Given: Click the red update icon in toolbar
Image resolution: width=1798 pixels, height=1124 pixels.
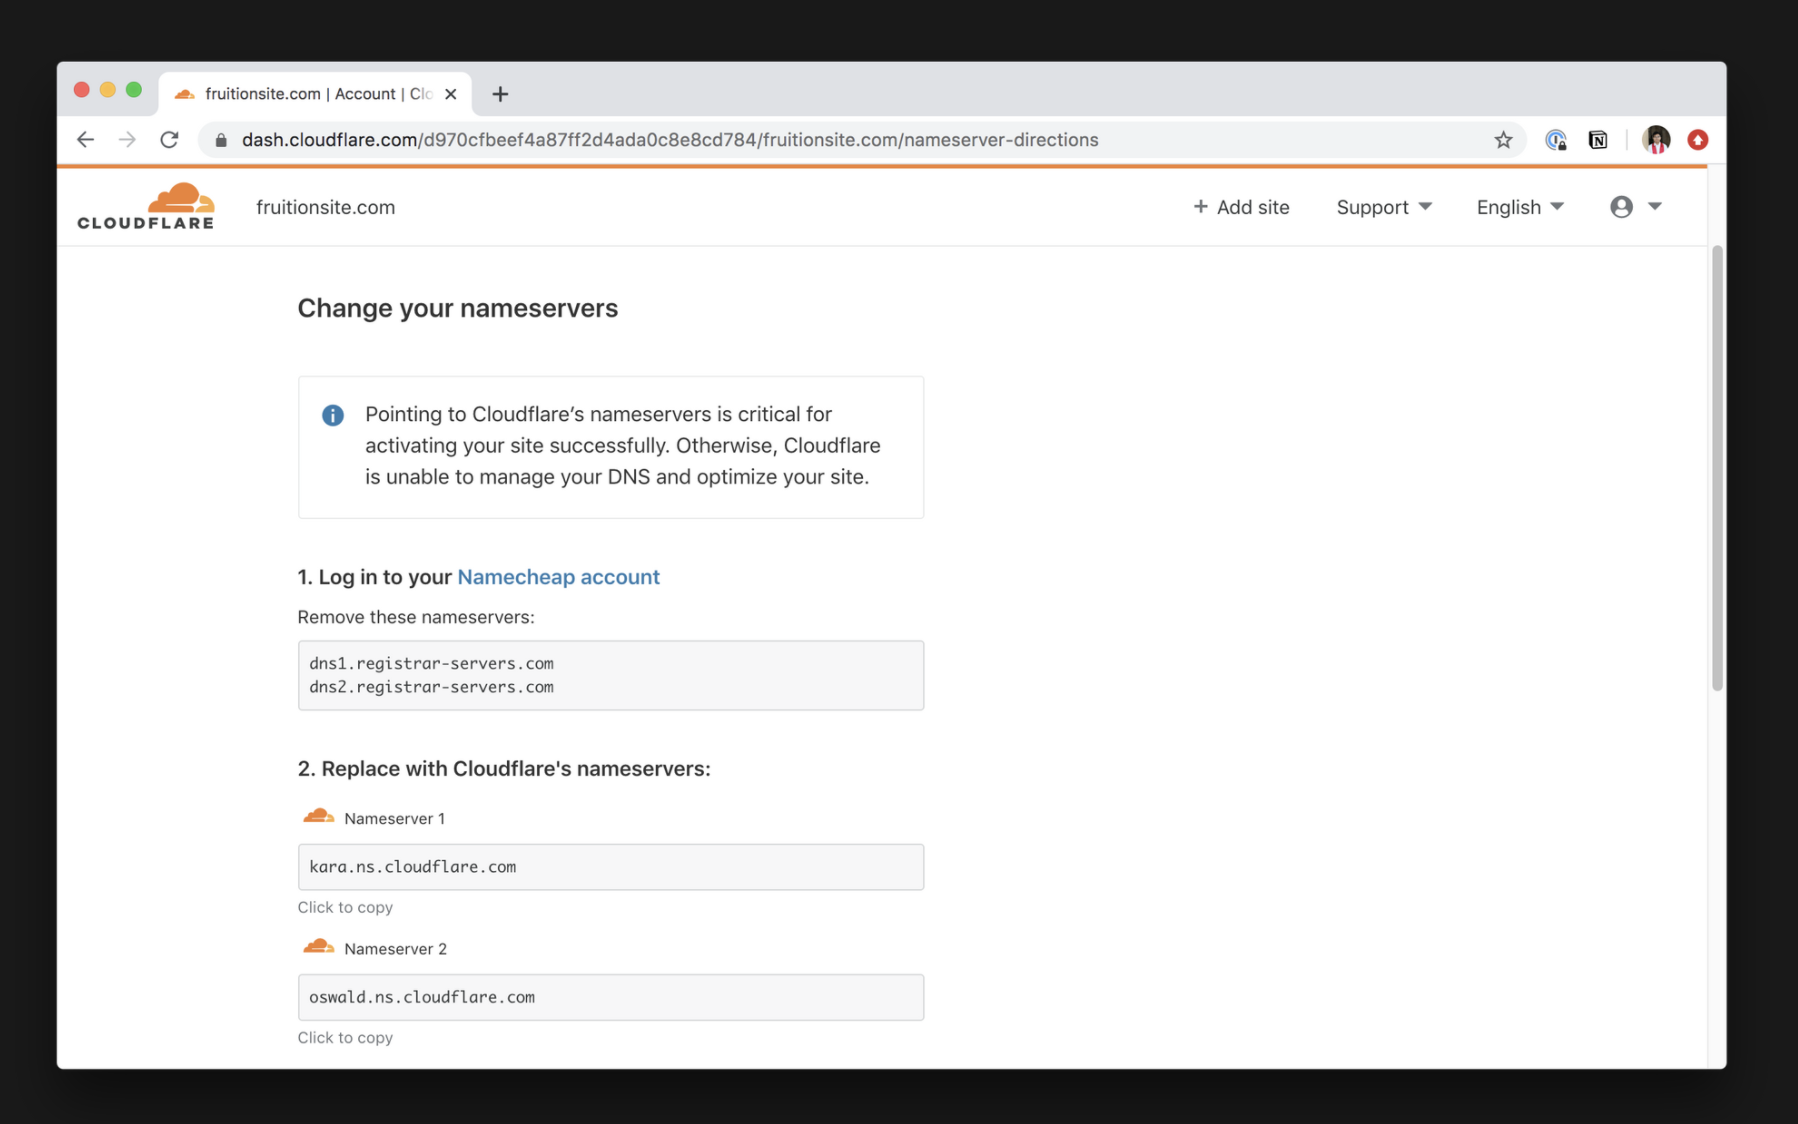Looking at the screenshot, I should 1697,140.
